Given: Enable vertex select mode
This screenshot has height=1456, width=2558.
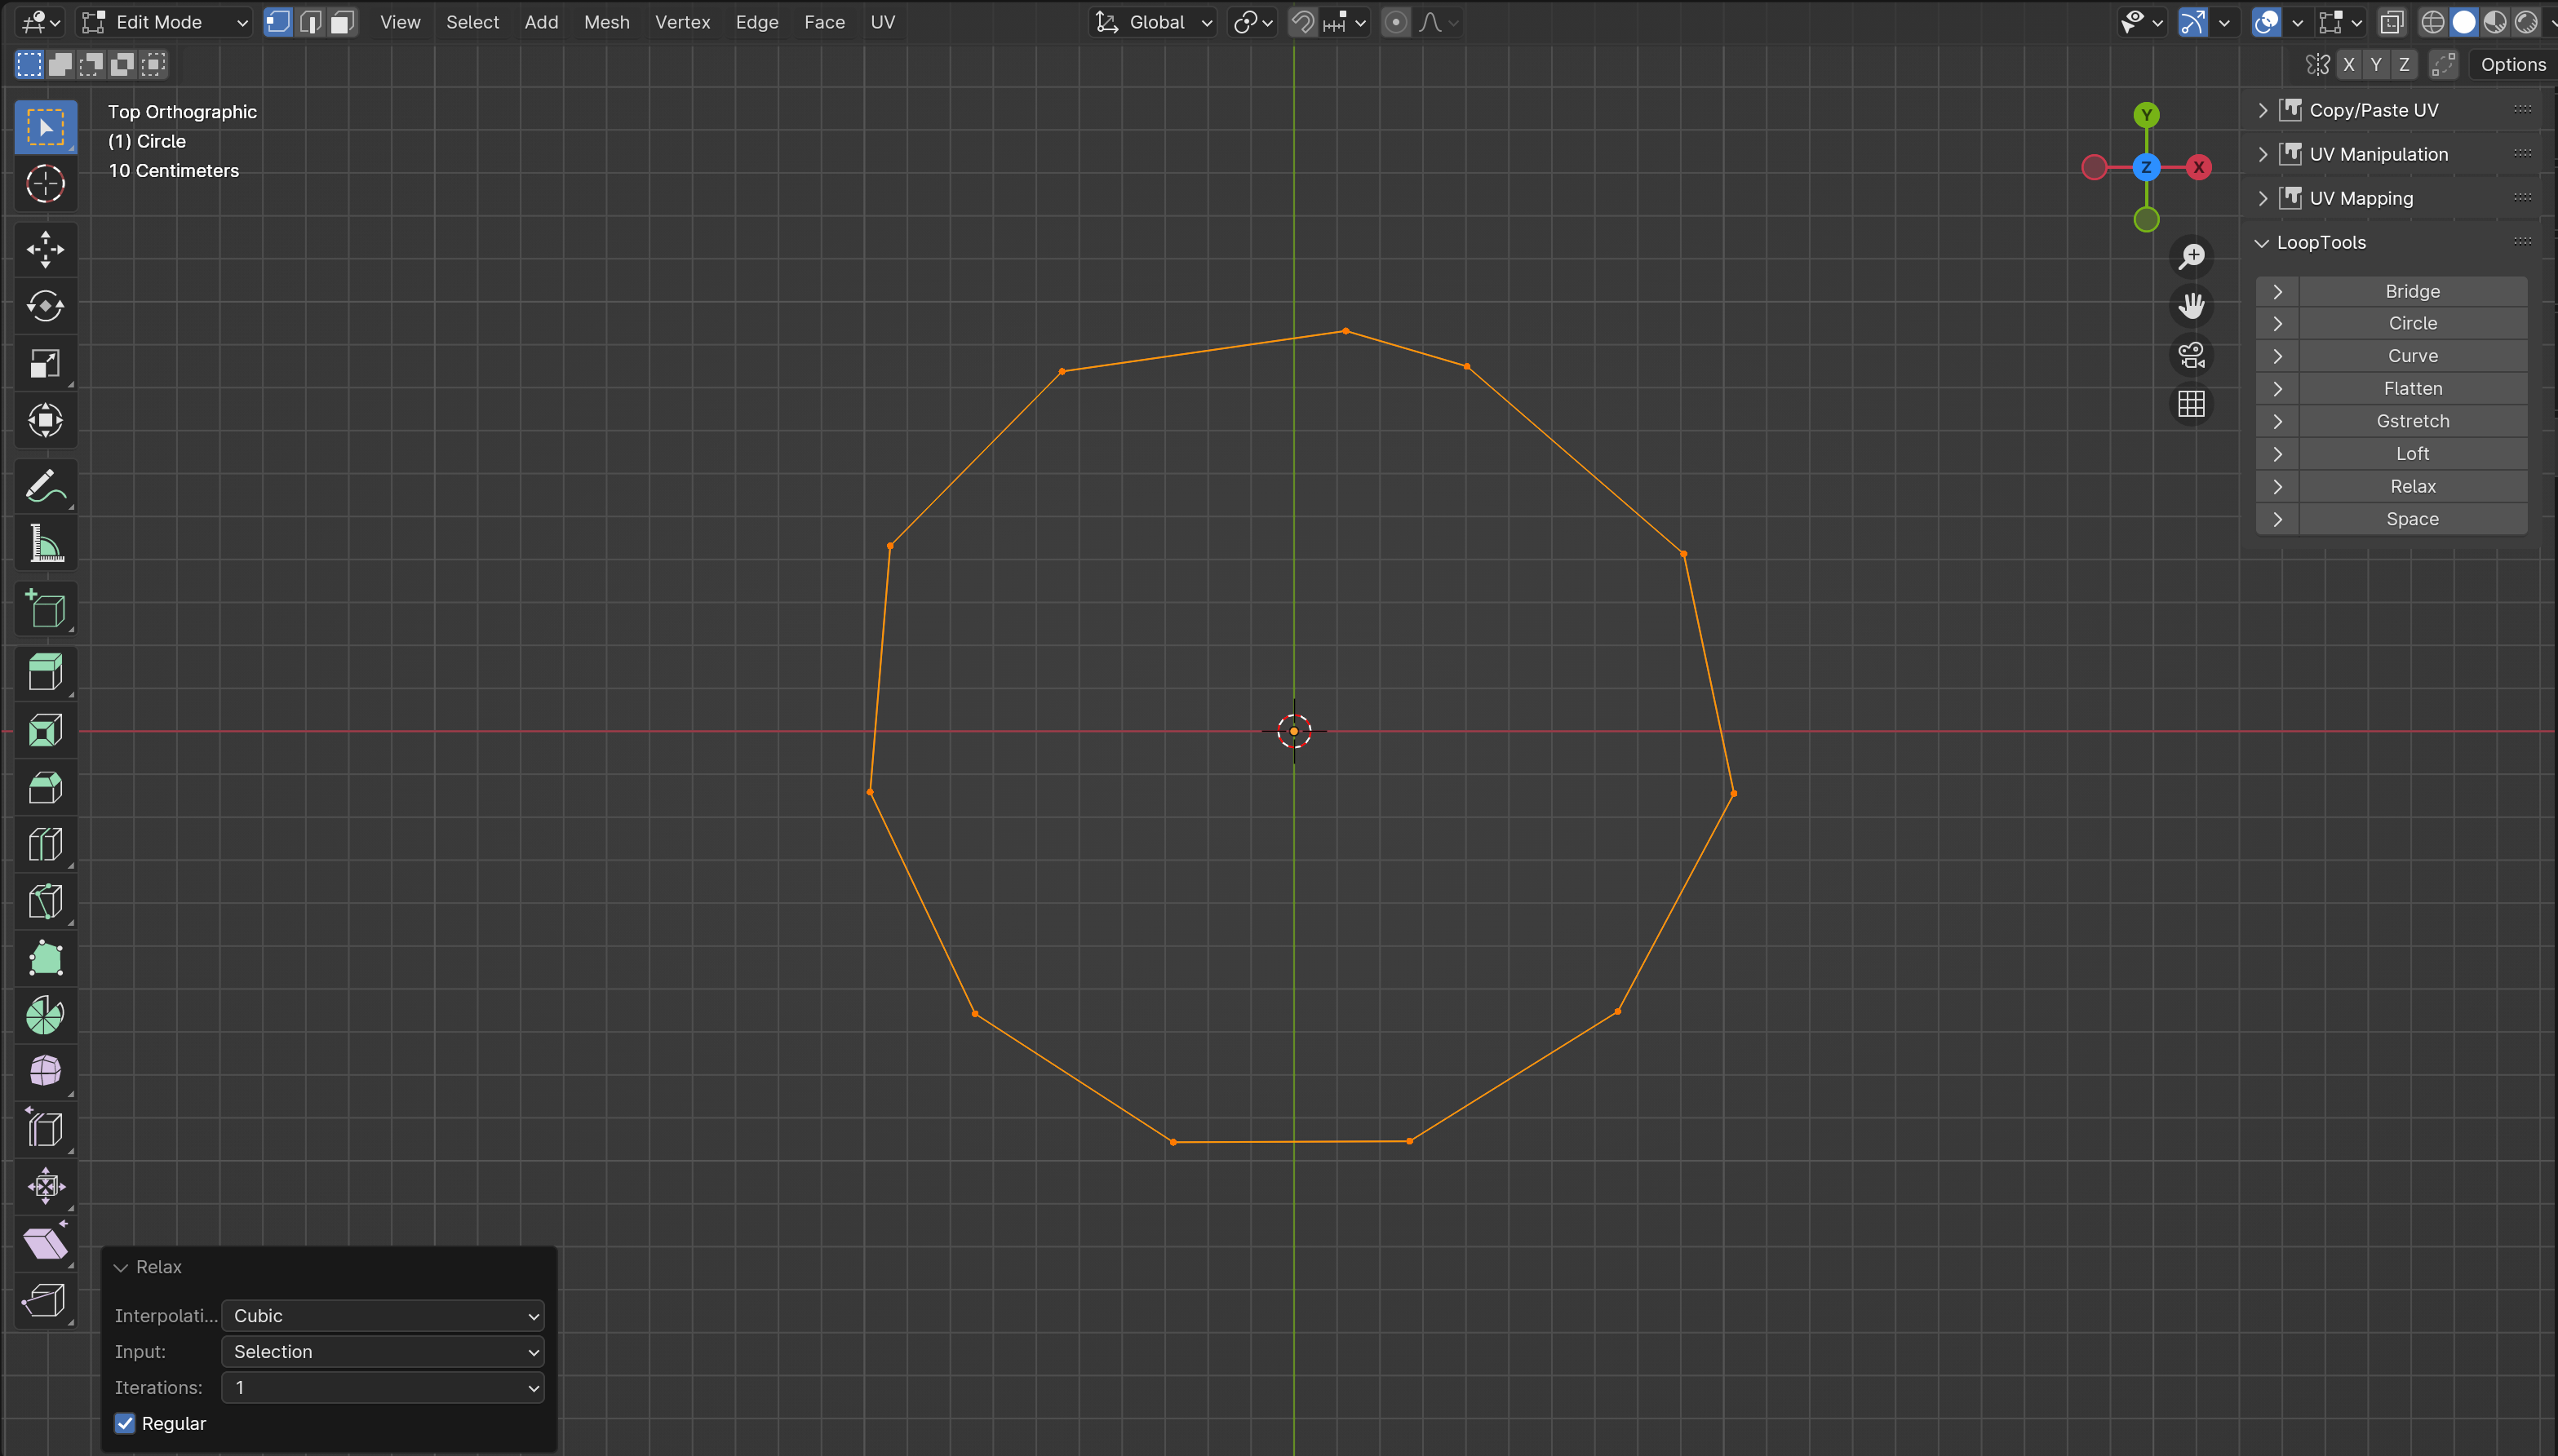Looking at the screenshot, I should point(278,22).
